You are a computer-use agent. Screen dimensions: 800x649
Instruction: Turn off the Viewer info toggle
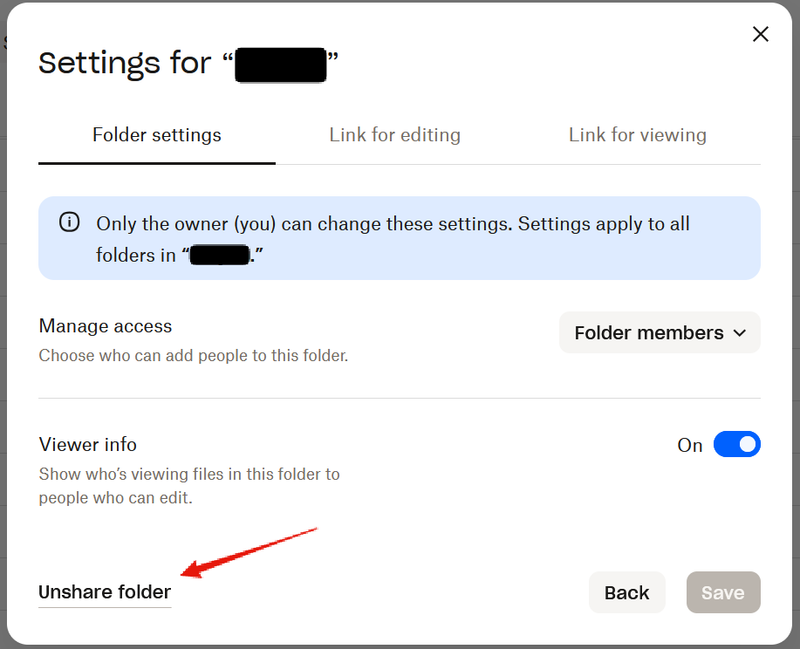coord(737,444)
